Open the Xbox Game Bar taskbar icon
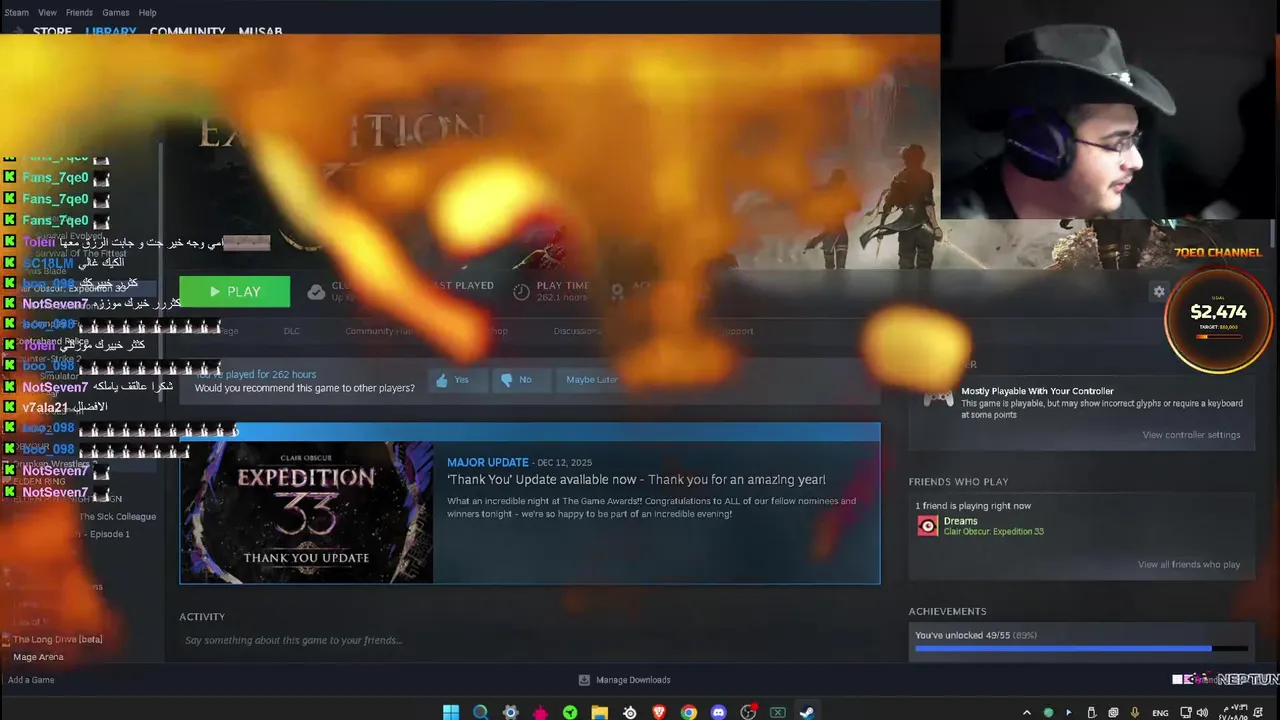 (x=778, y=712)
